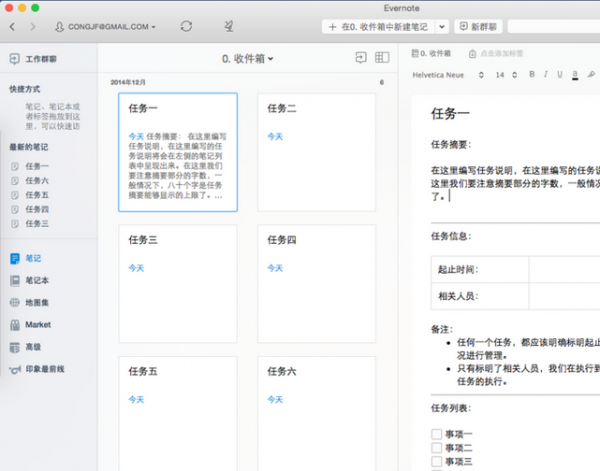Check the 事项三 checkbox
Viewport: 600px width, 471px height.
(x=436, y=461)
